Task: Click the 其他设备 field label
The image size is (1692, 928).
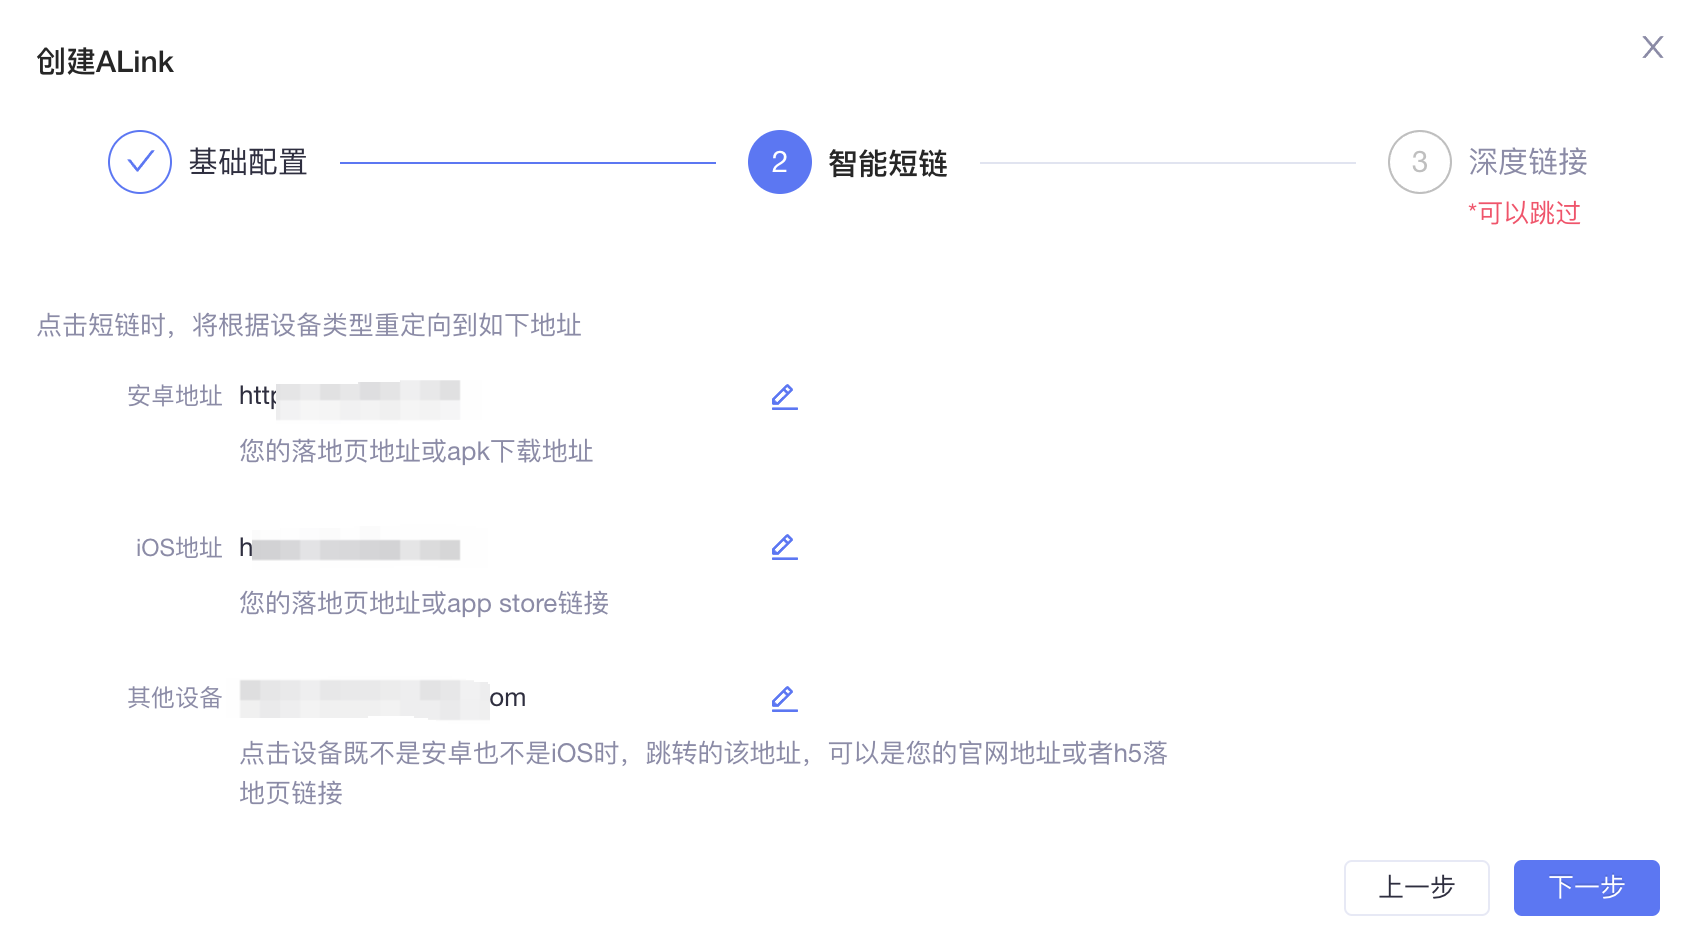Action: (175, 698)
